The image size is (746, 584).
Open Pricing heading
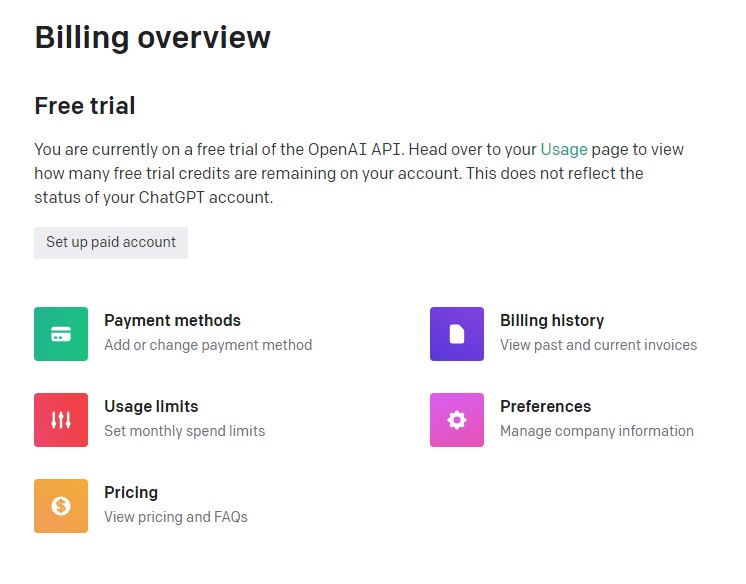point(131,493)
